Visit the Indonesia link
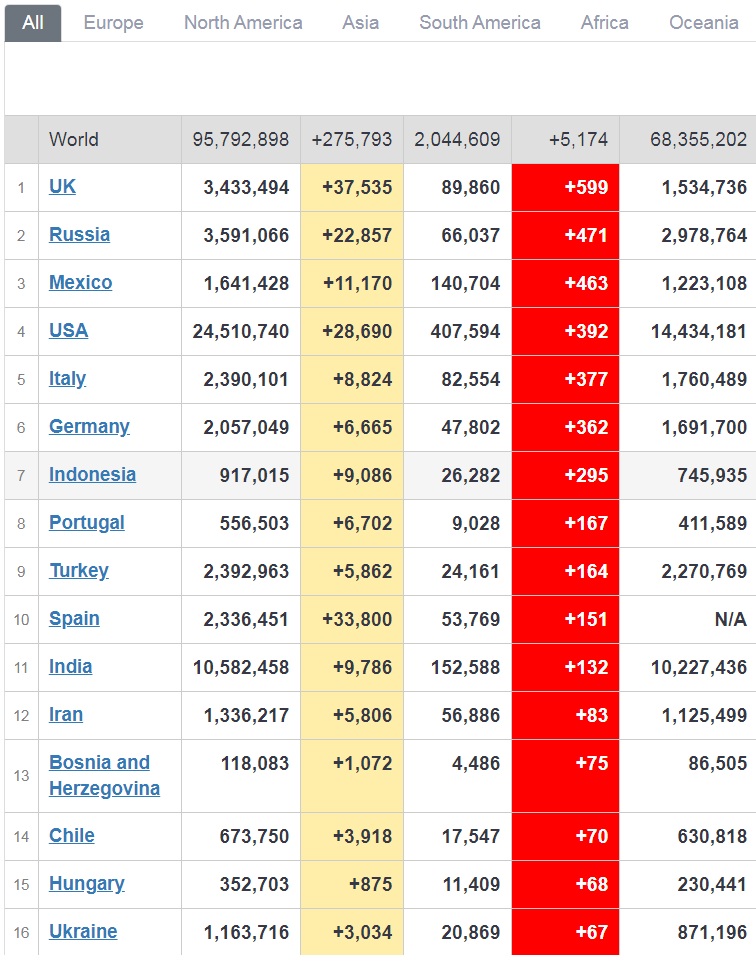 92,475
